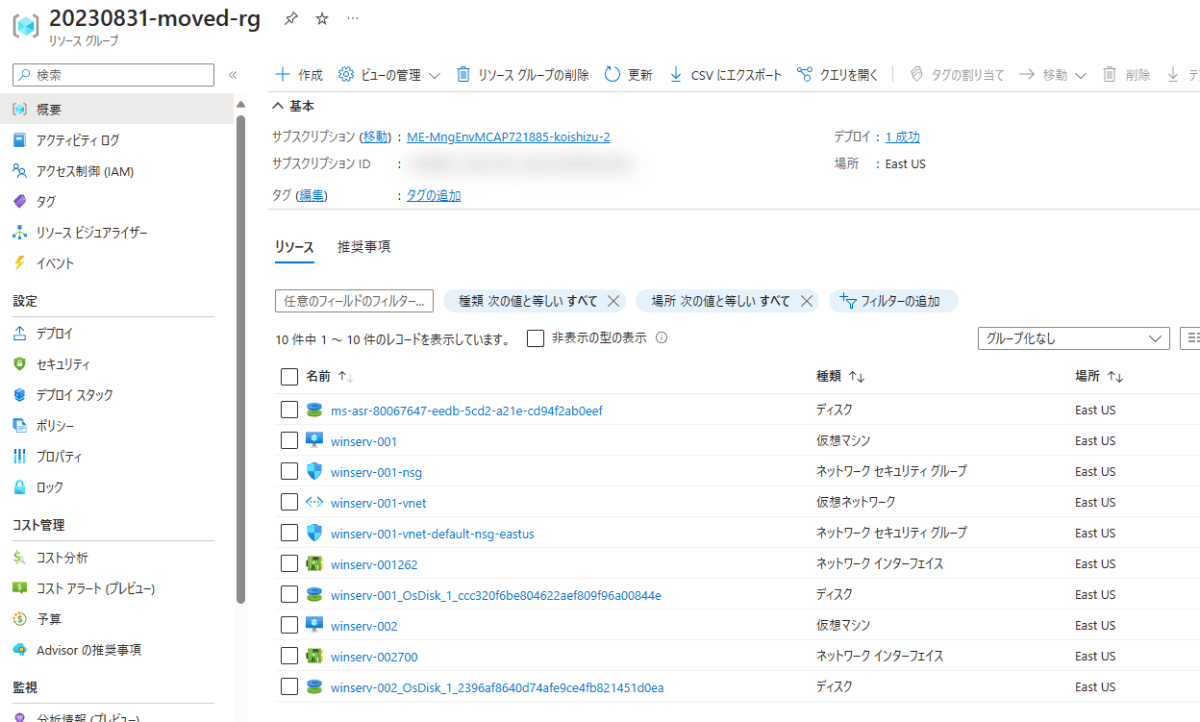Viewport: 1200px width, 722px height.
Task: Remove the 場所 filter pill
Action: point(806,301)
